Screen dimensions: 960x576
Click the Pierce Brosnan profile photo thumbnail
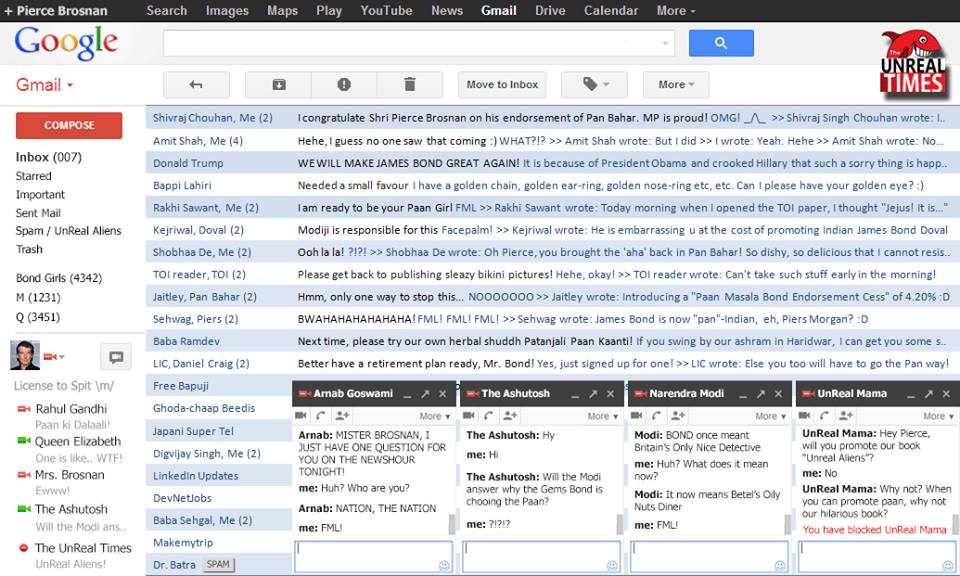tap(25, 355)
